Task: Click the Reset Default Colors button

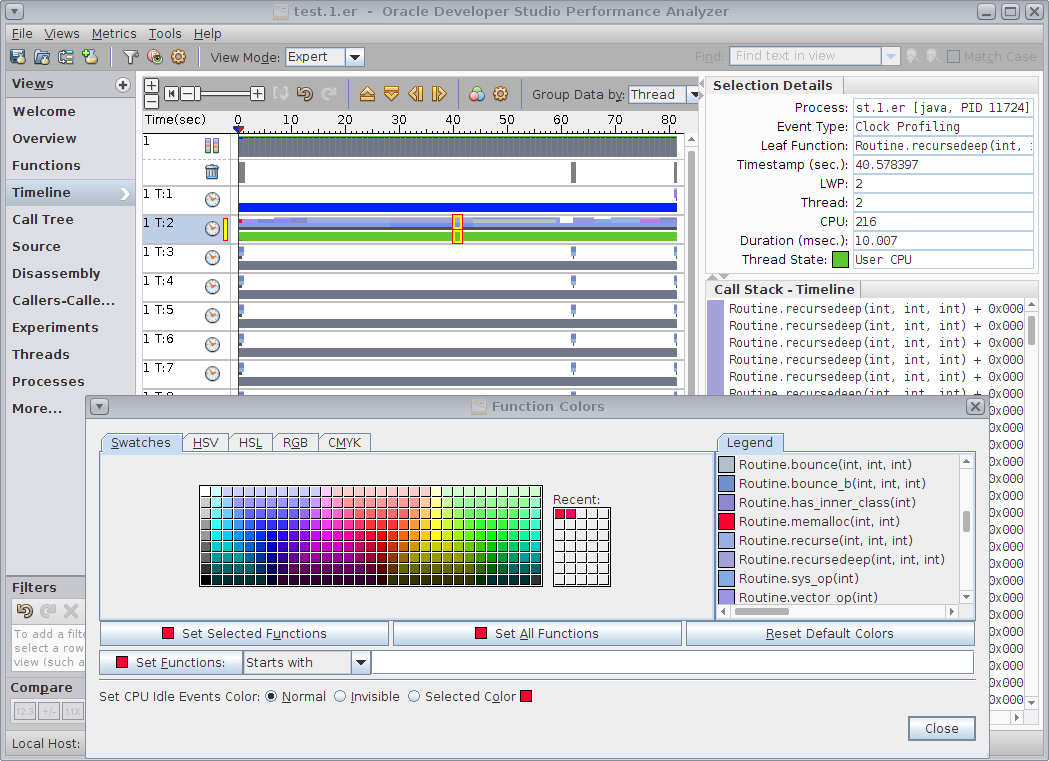Action: pos(829,633)
